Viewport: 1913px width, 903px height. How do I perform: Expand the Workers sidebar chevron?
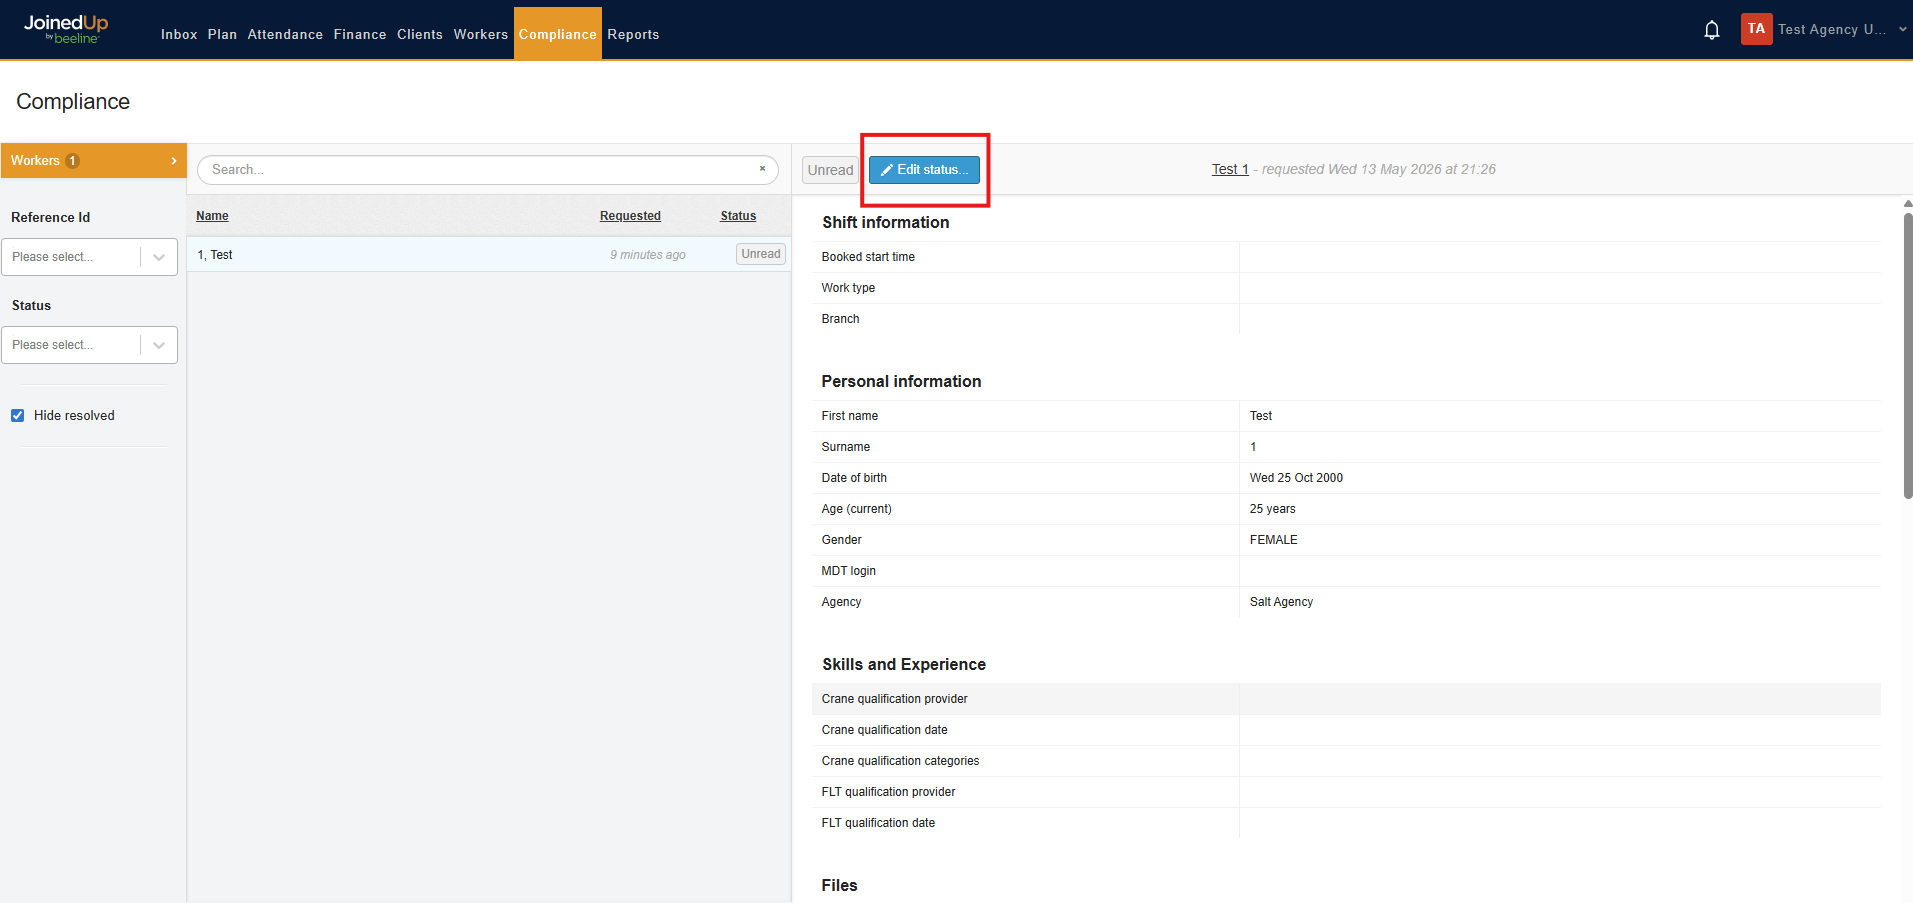[x=174, y=161]
